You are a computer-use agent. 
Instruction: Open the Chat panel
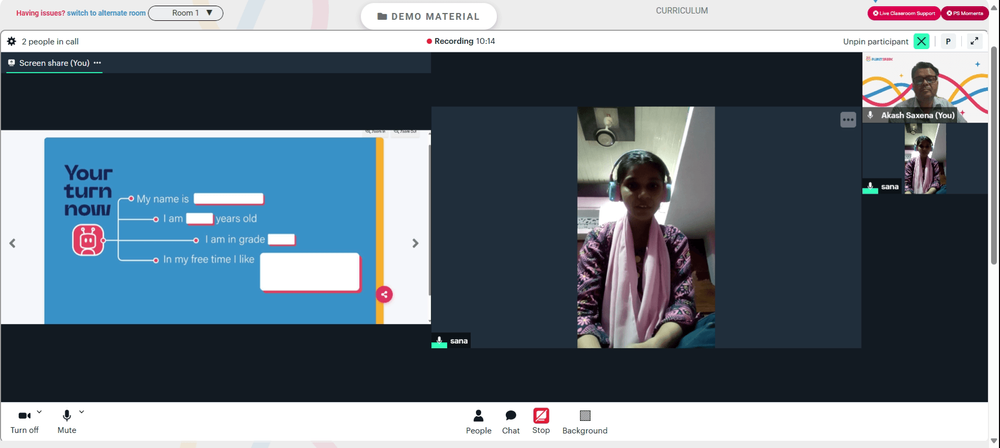[511, 422]
